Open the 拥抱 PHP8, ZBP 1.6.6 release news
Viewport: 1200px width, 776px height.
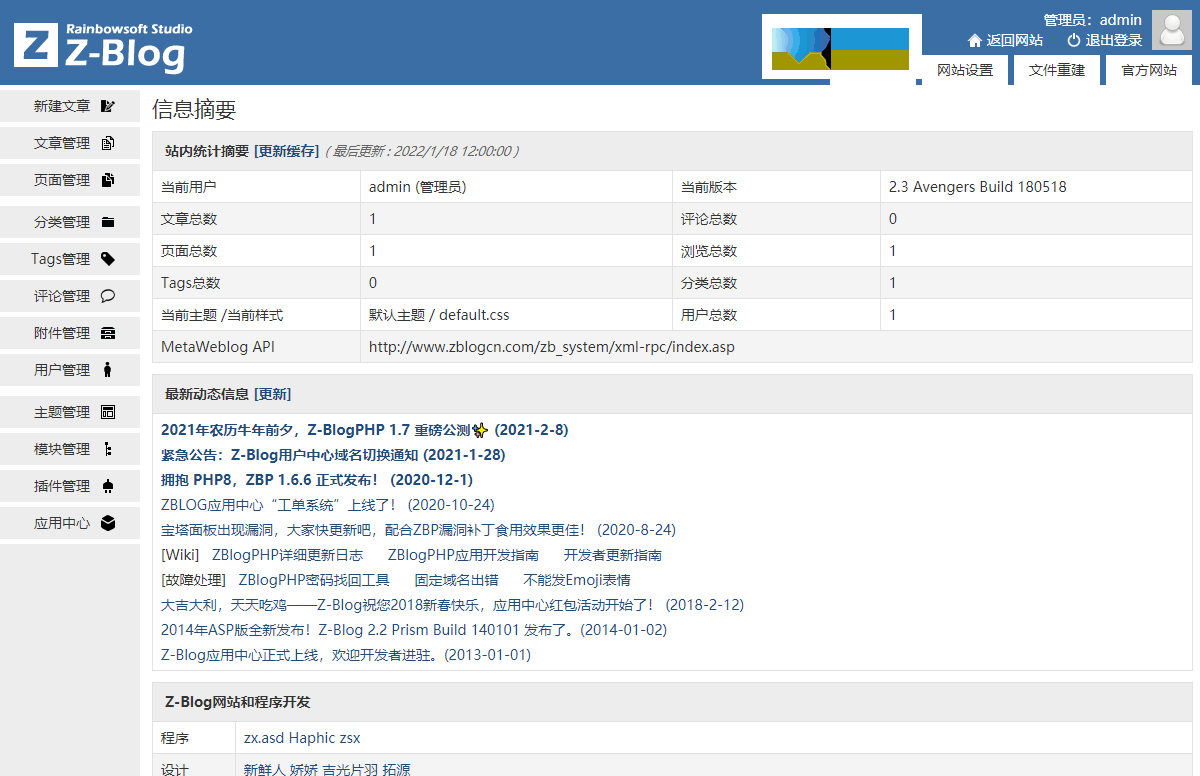click(317, 480)
